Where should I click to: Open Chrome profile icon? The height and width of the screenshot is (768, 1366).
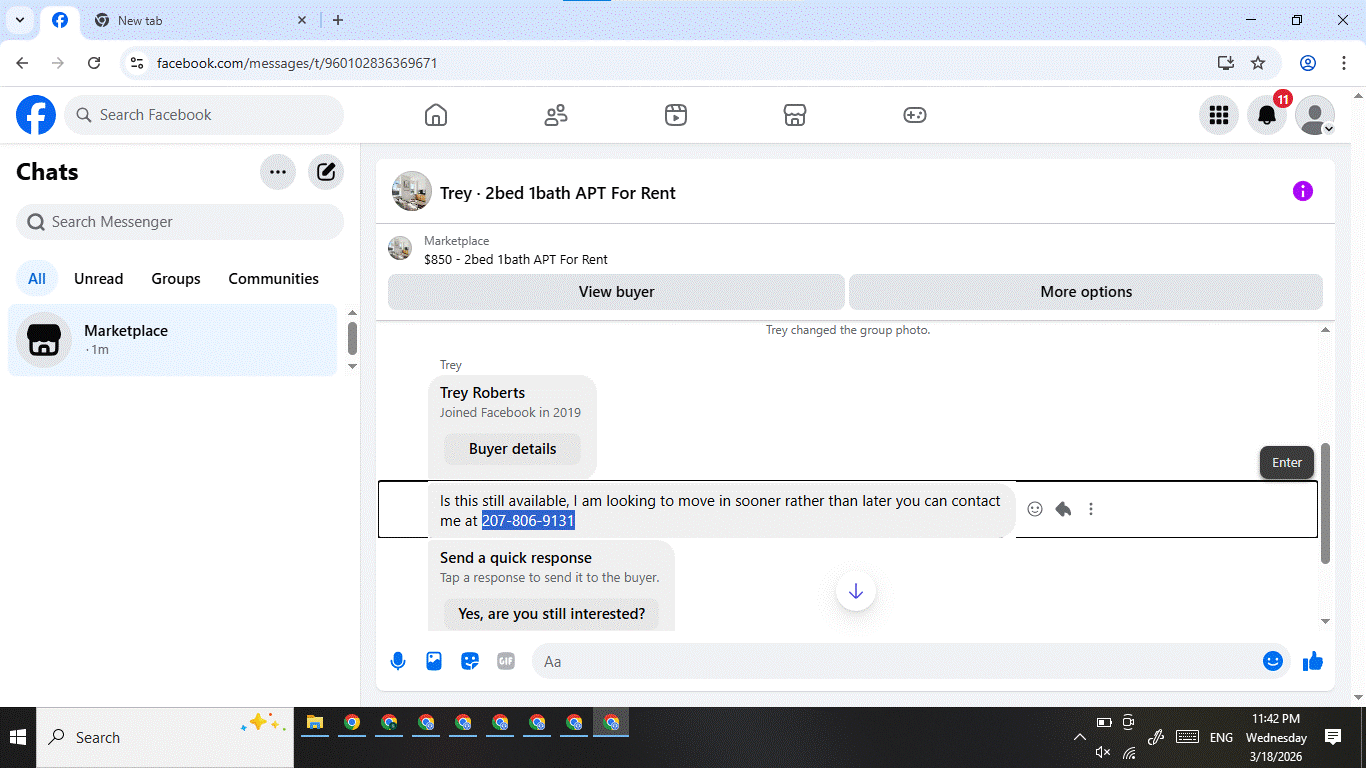click(1308, 63)
